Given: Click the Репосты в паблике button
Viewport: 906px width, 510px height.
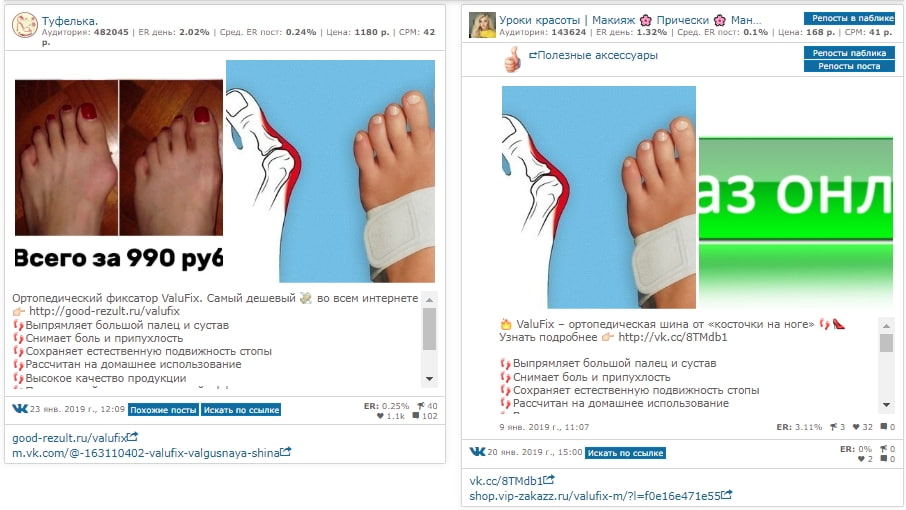Looking at the screenshot, I should (x=849, y=18).
